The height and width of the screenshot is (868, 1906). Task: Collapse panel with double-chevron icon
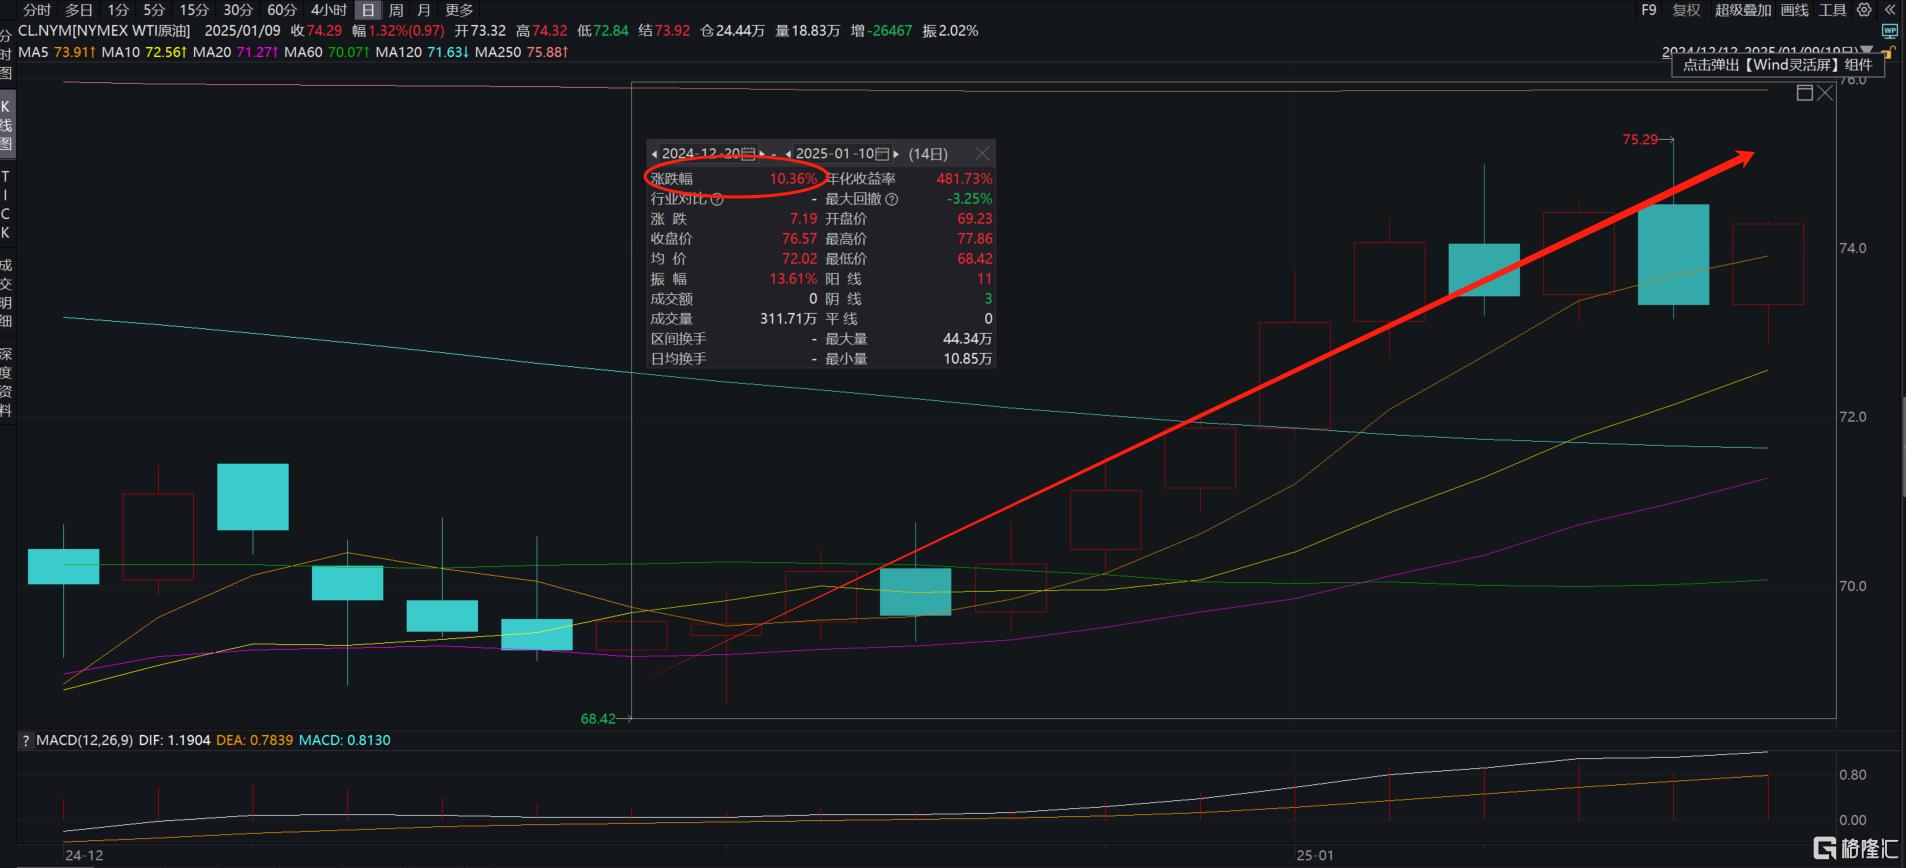(1890, 10)
